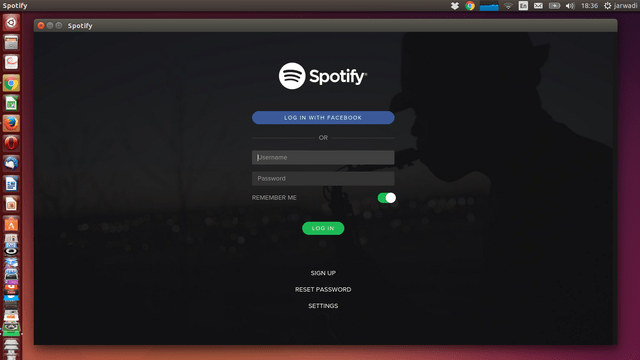Launch Firefox from the dock

(x=11, y=123)
